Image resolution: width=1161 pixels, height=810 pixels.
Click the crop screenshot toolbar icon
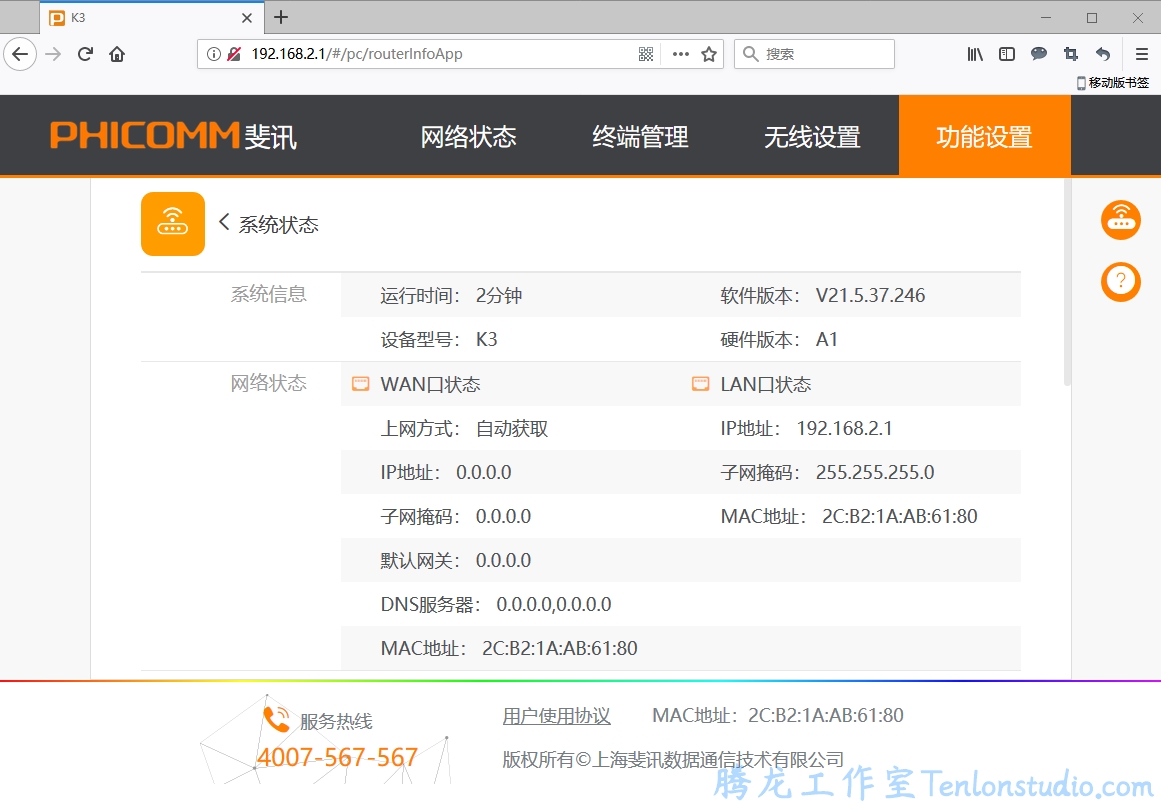(1071, 54)
